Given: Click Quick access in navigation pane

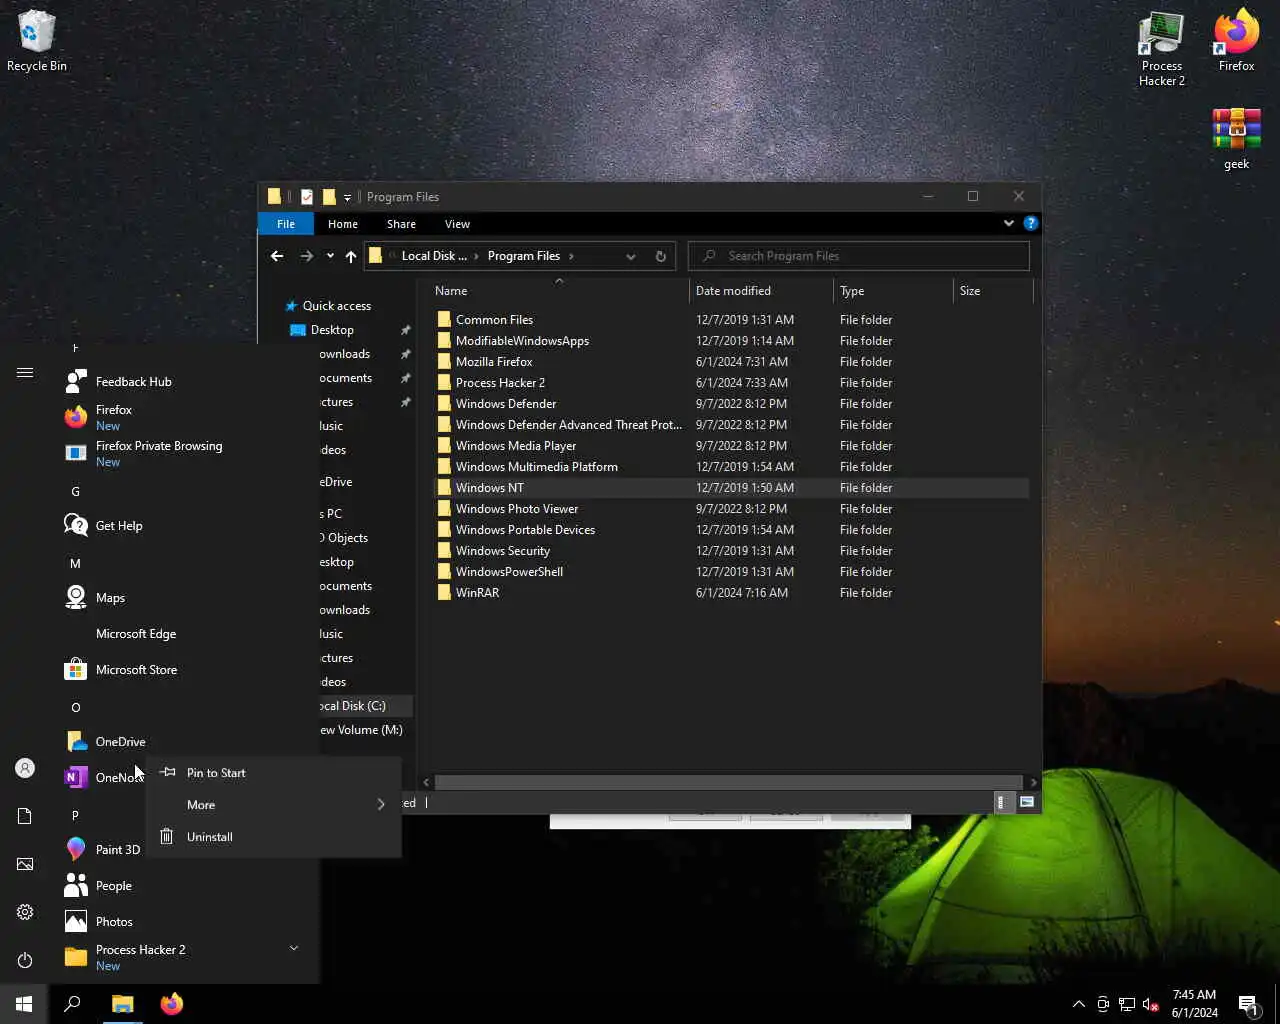Looking at the screenshot, I should (x=337, y=306).
